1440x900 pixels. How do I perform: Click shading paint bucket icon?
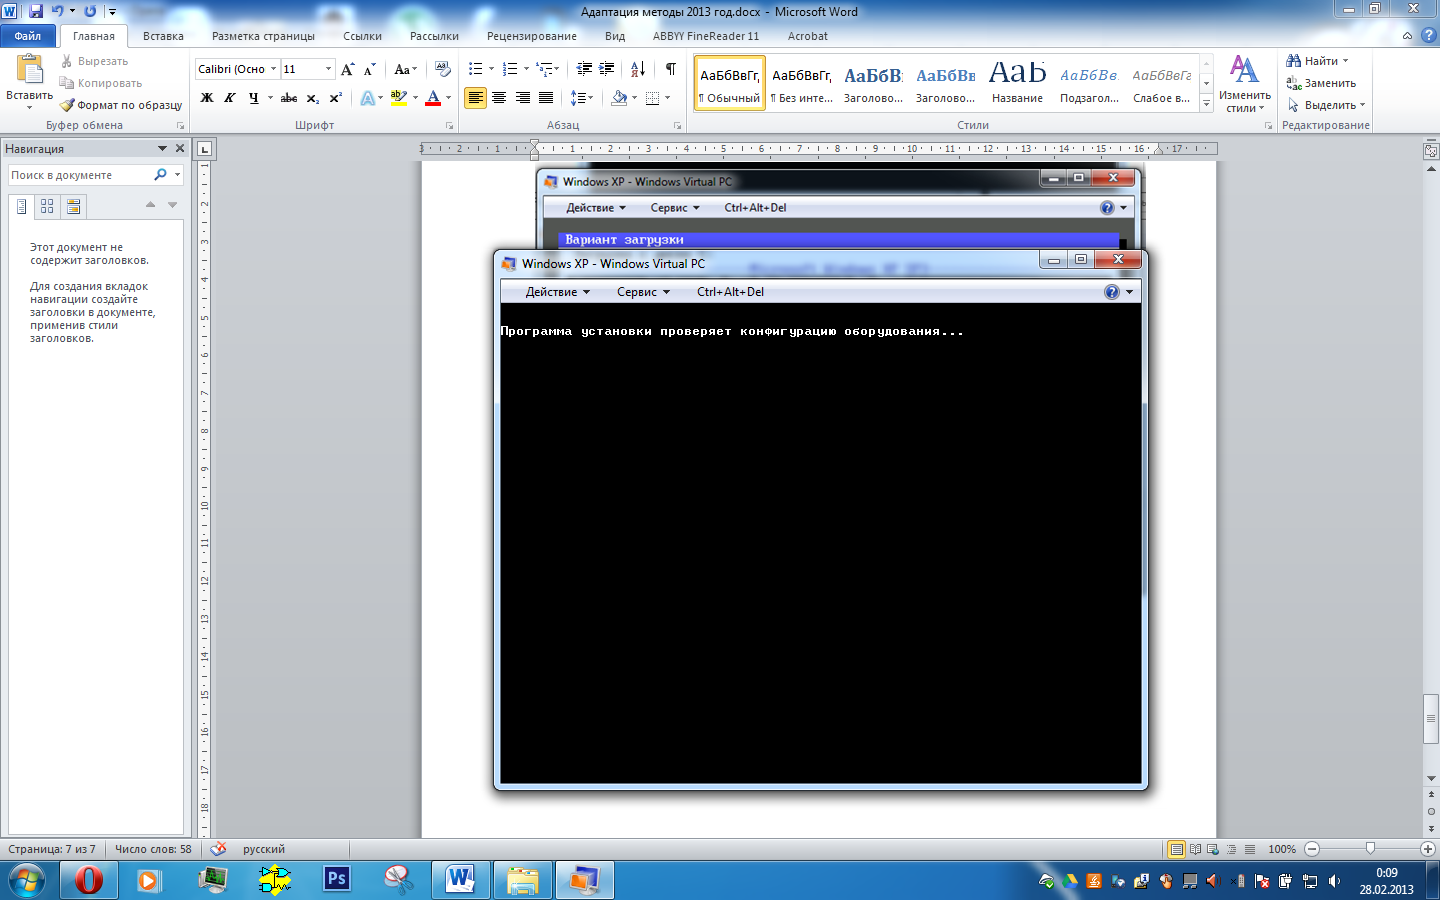point(619,98)
